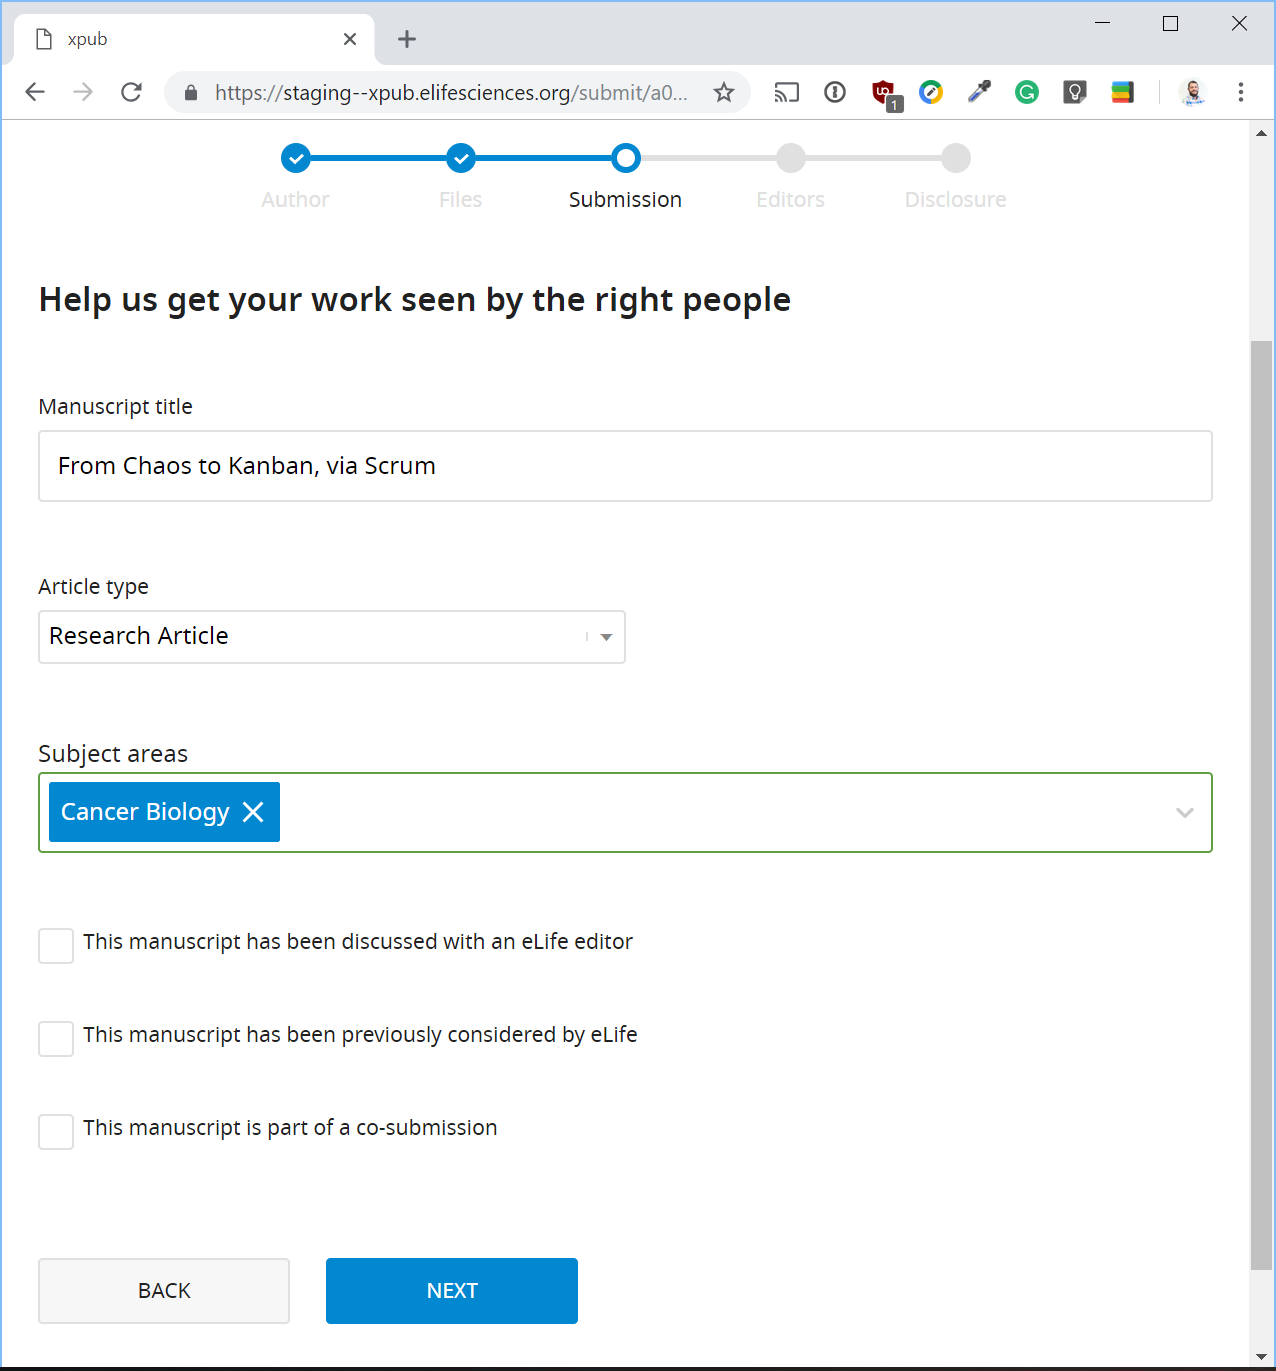The height and width of the screenshot is (1371, 1276).
Task: Bookmark this page with the star icon
Action: pyautogui.click(x=724, y=93)
